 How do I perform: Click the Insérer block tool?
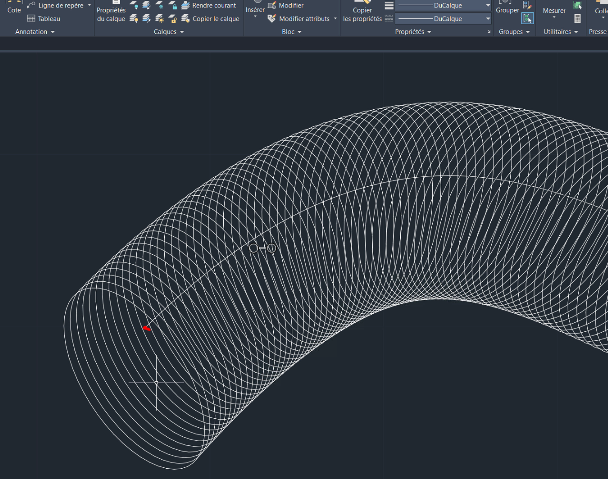coord(255,10)
